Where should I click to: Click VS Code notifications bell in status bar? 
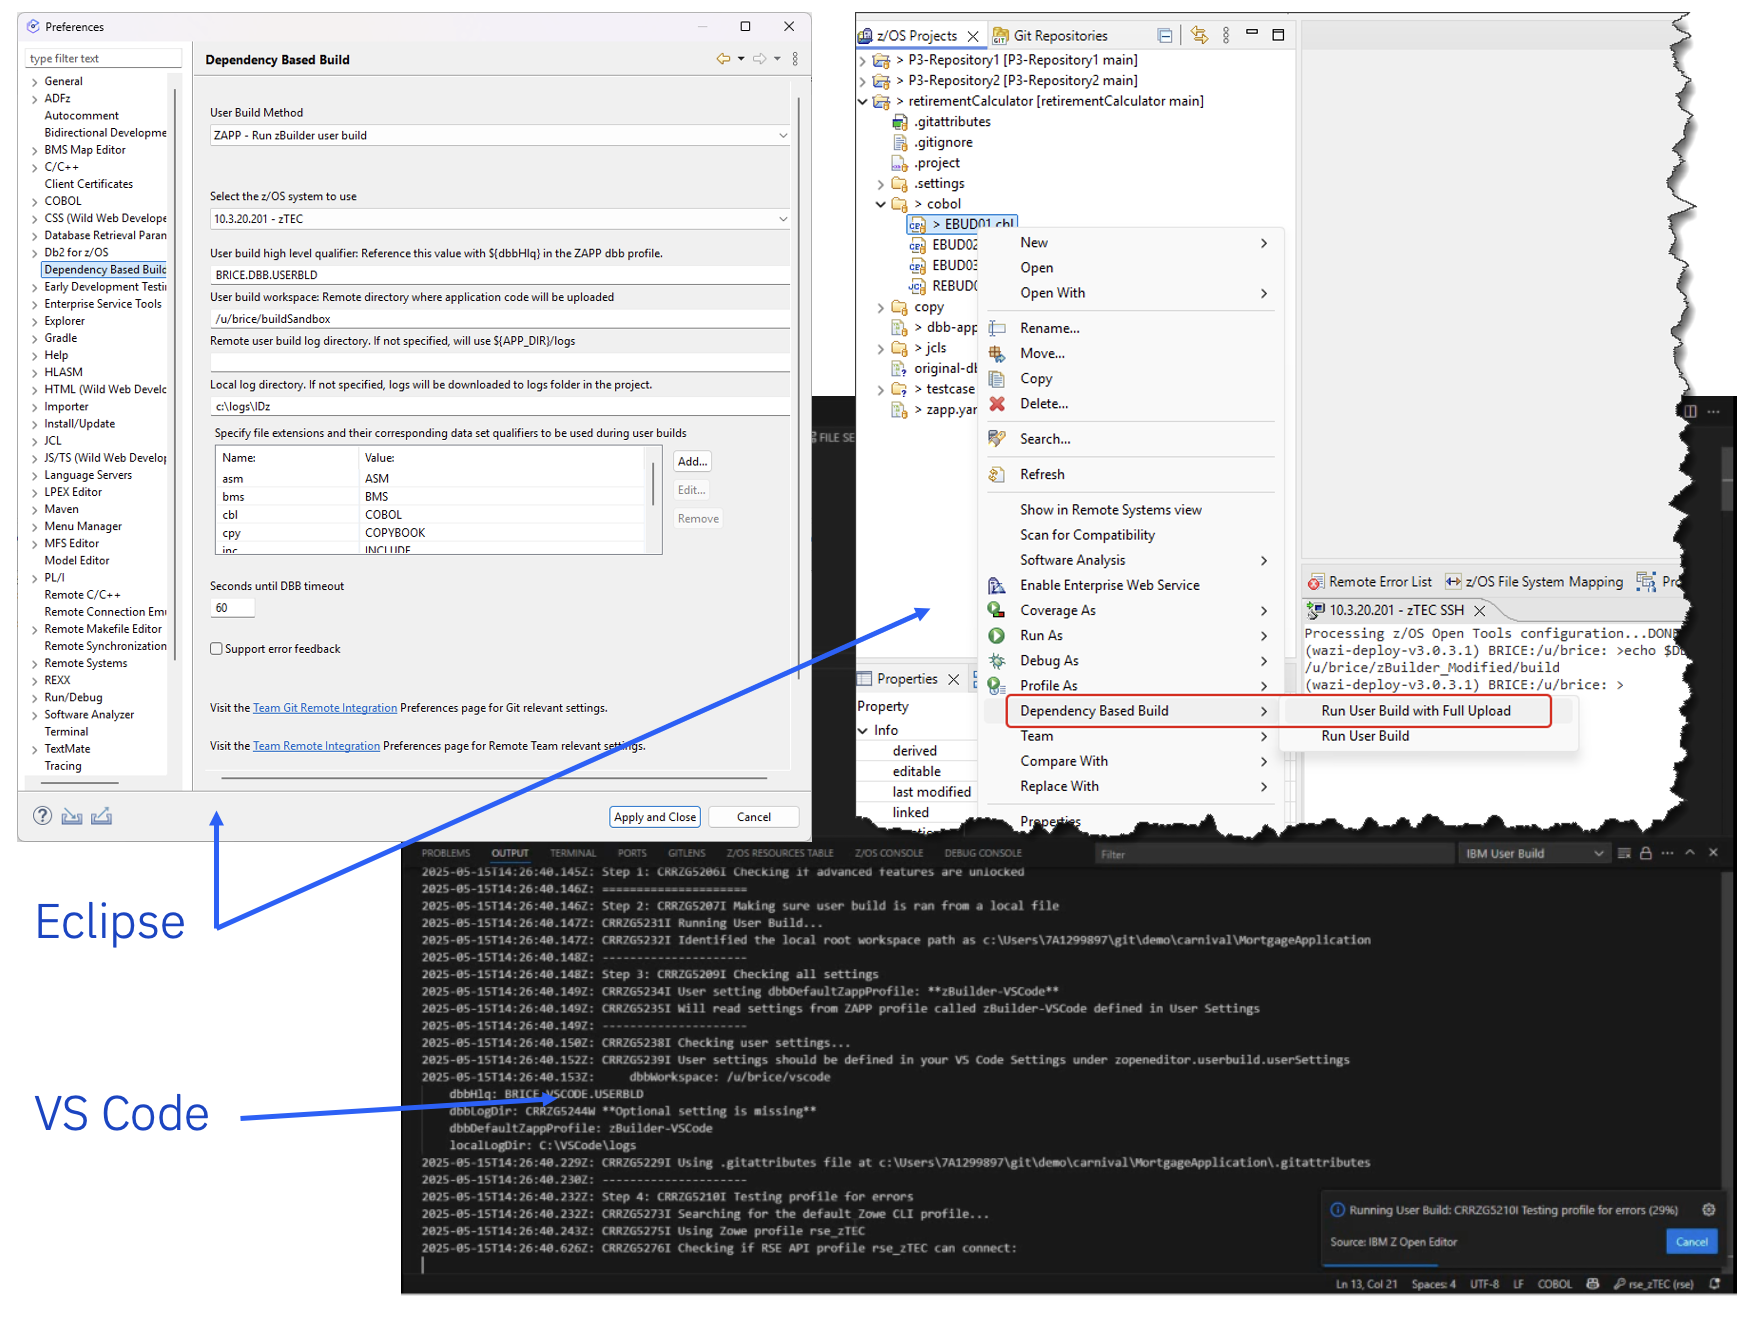[1715, 1284]
